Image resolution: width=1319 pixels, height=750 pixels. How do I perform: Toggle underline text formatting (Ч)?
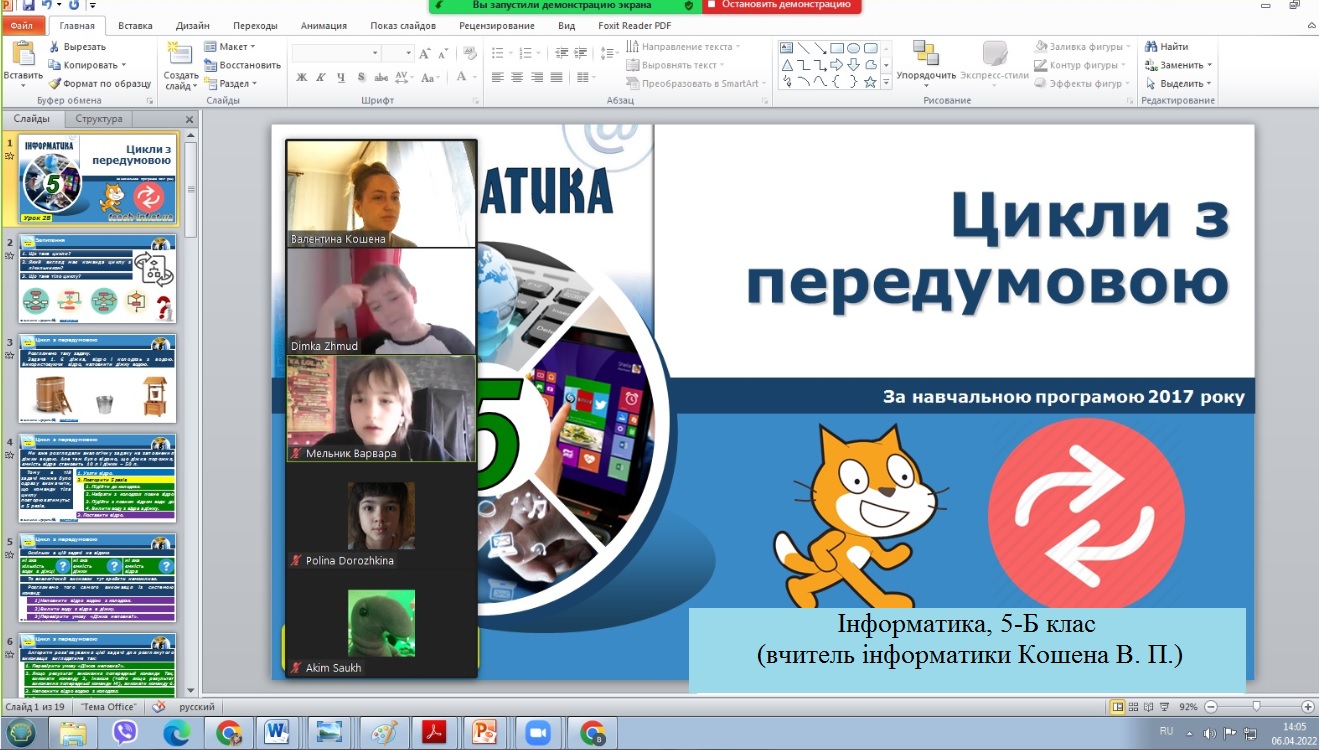click(341, 78)
